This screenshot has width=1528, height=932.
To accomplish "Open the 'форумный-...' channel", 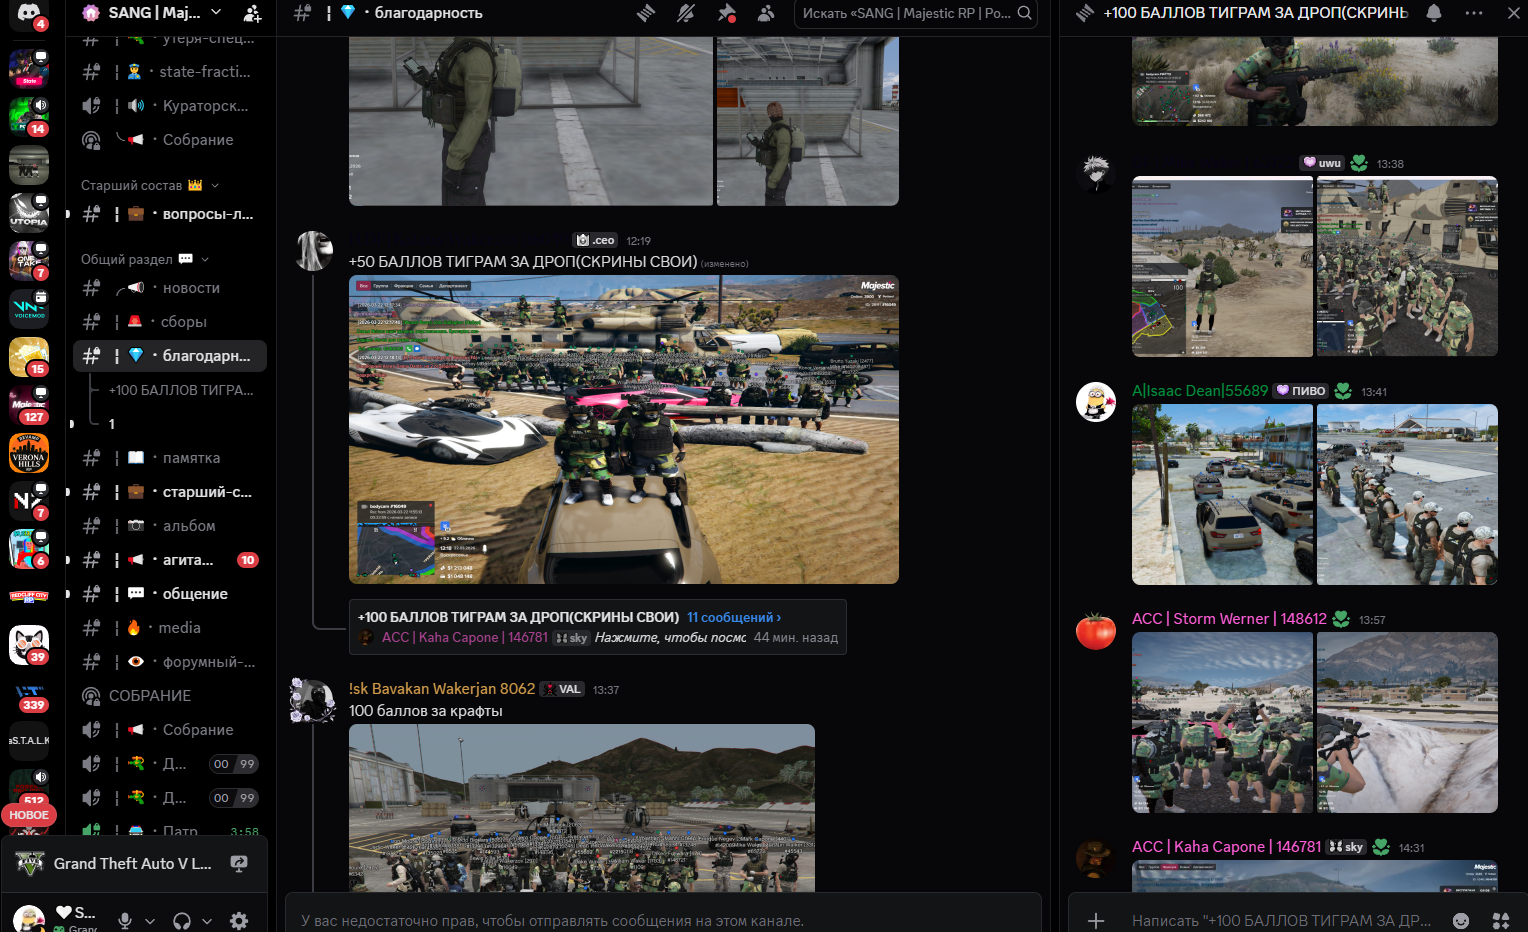I will (170, 662).
